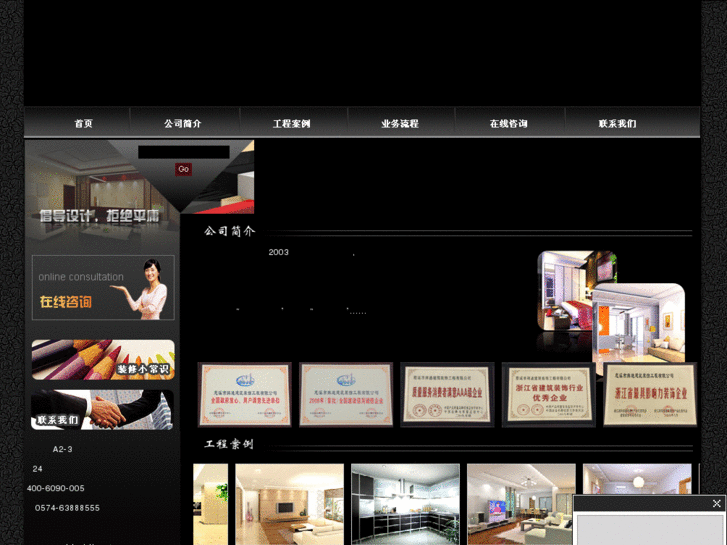The height and width of the screenshot is (545, 727).
Task: Click the A2-3 address text
Action: click(x=63, y=449)
